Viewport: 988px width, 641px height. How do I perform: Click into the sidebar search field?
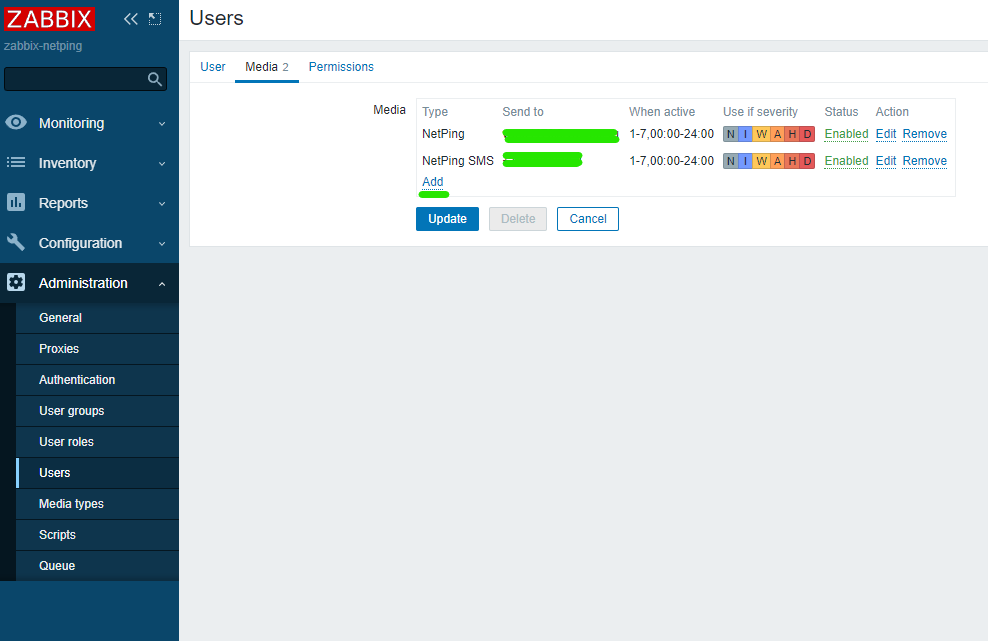[x=75, y=80]
